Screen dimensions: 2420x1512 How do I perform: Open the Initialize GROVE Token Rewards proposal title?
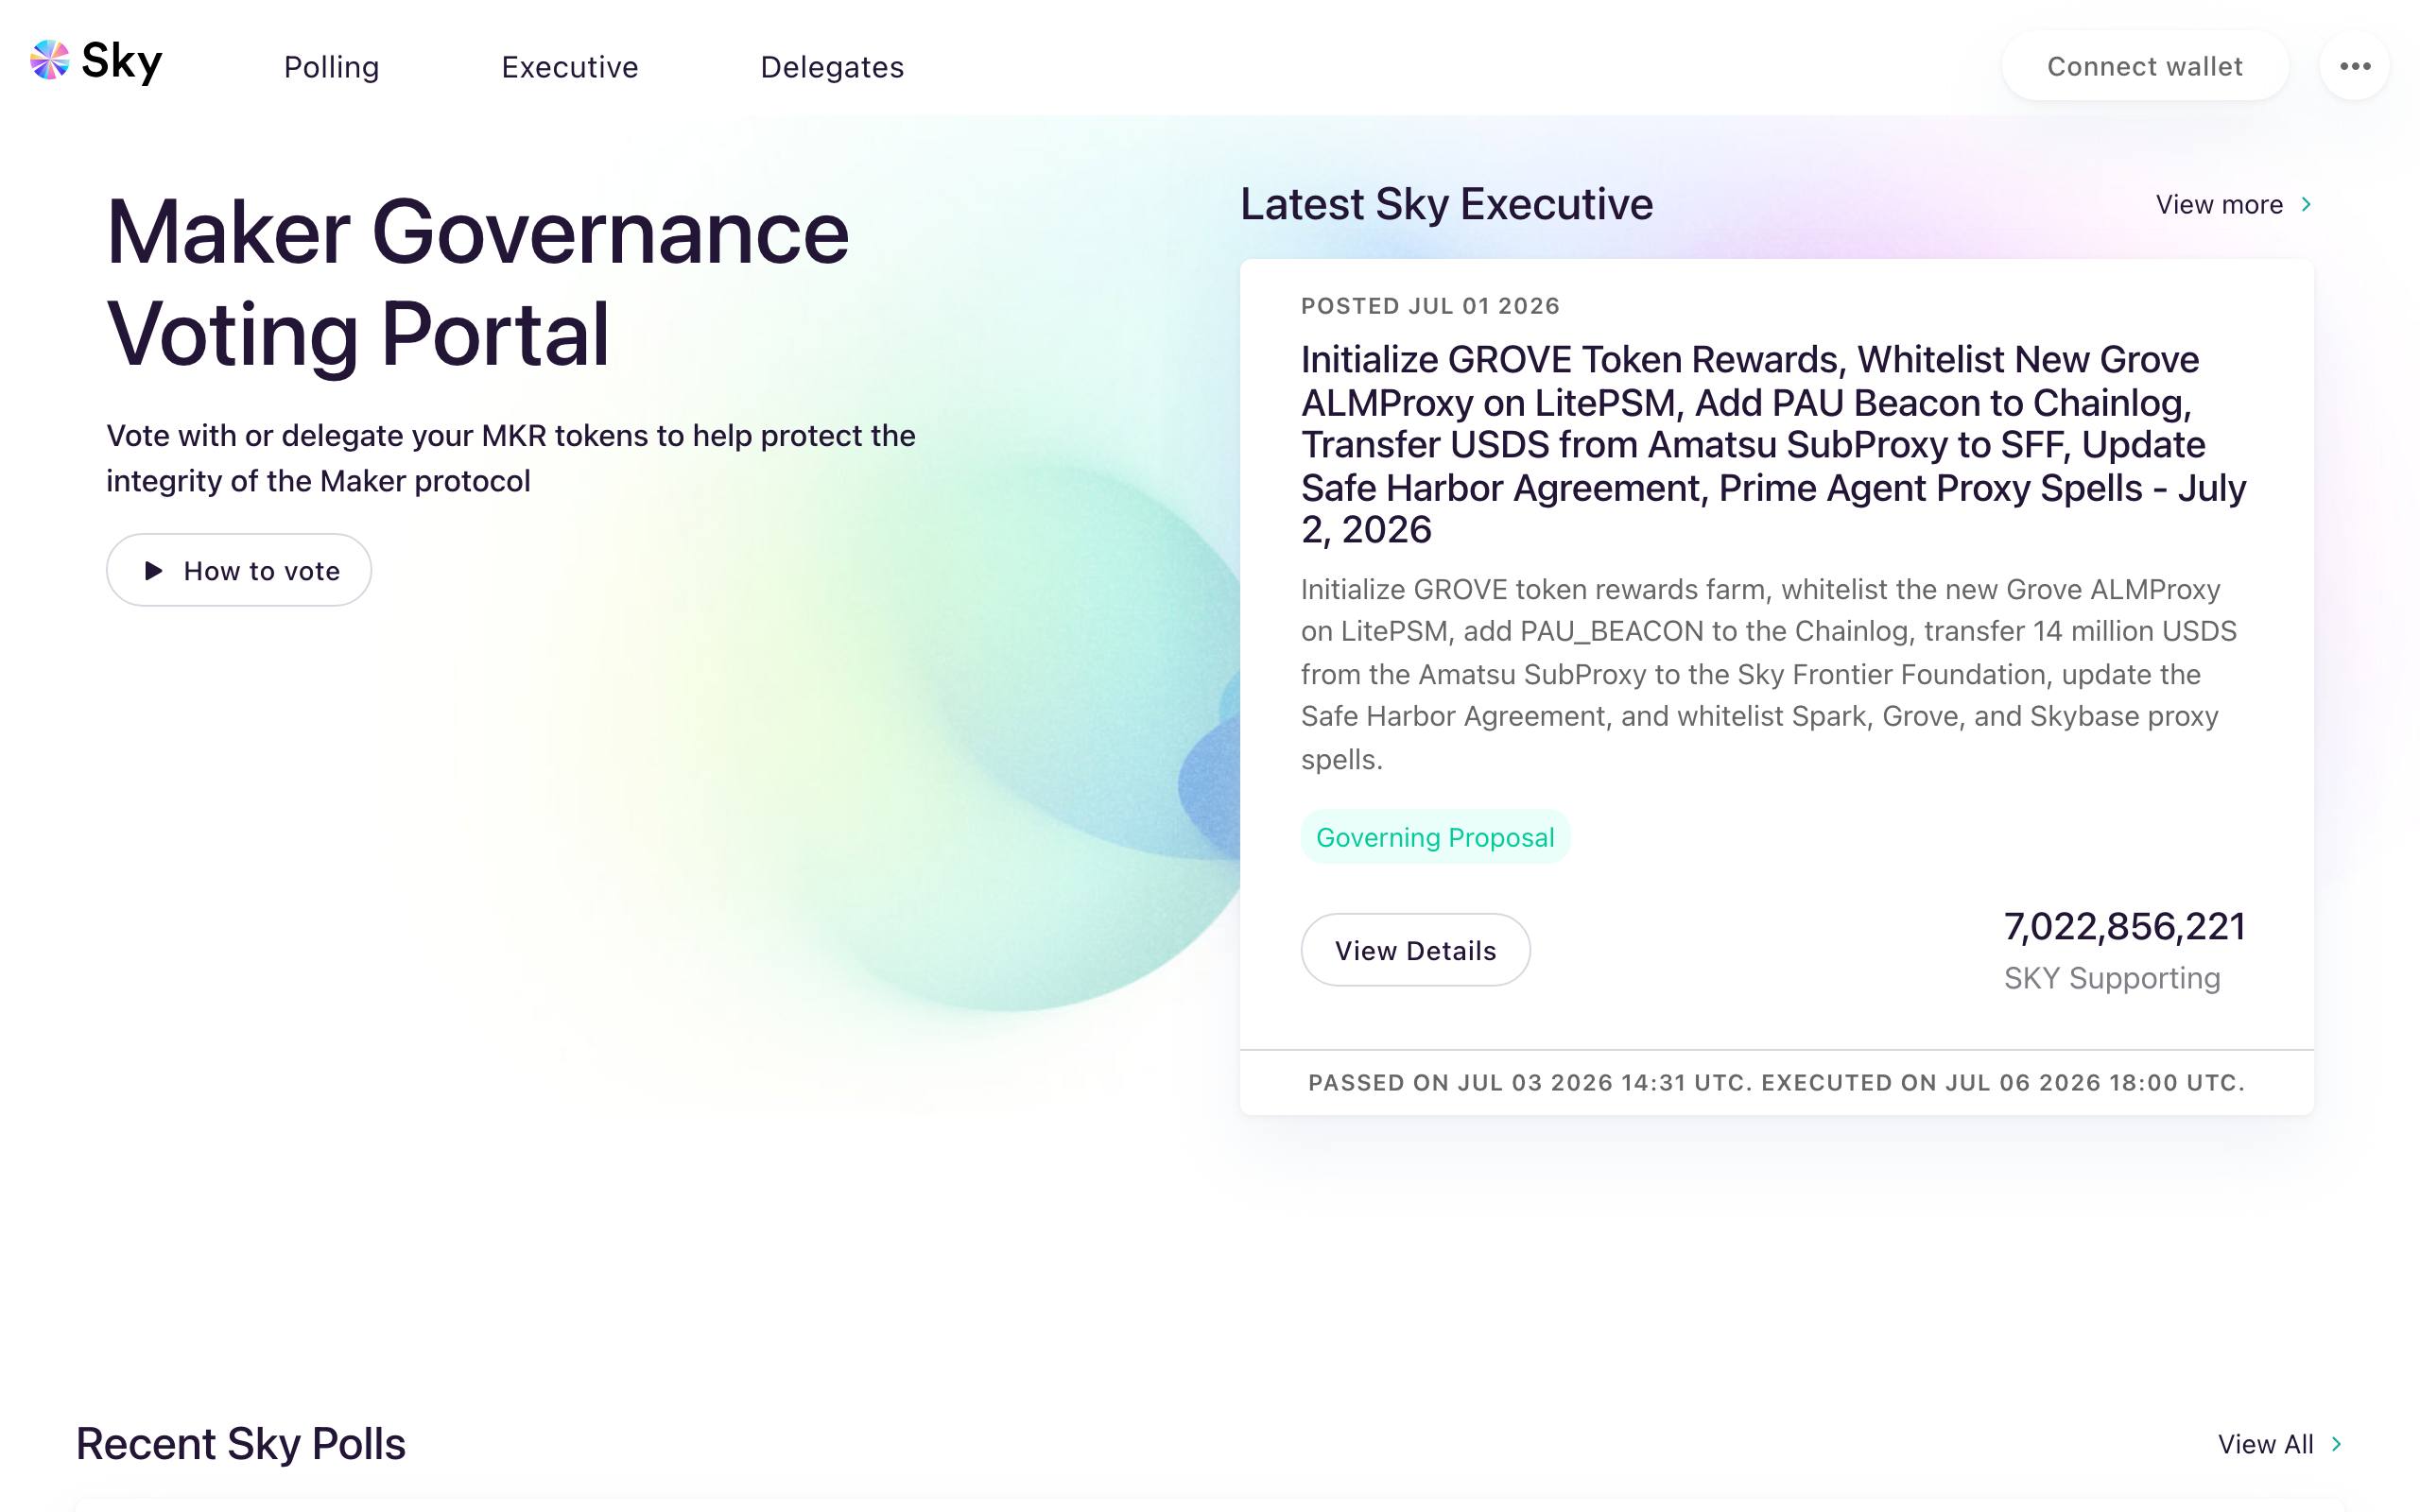click(1773, 444)
